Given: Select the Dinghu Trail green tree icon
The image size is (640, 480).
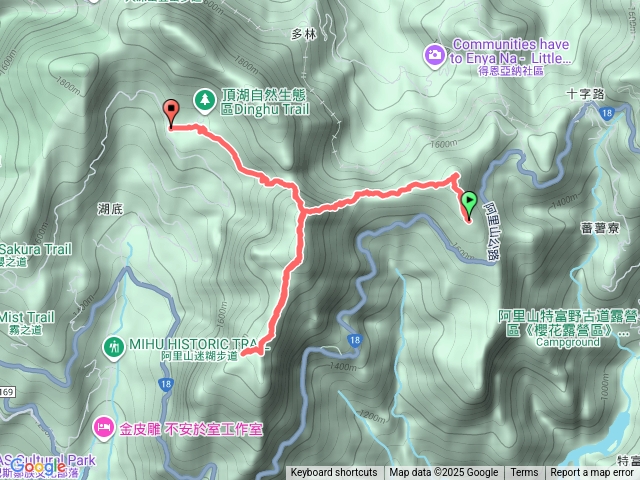Looking at the screenshot, I should (x=205, y=101).
